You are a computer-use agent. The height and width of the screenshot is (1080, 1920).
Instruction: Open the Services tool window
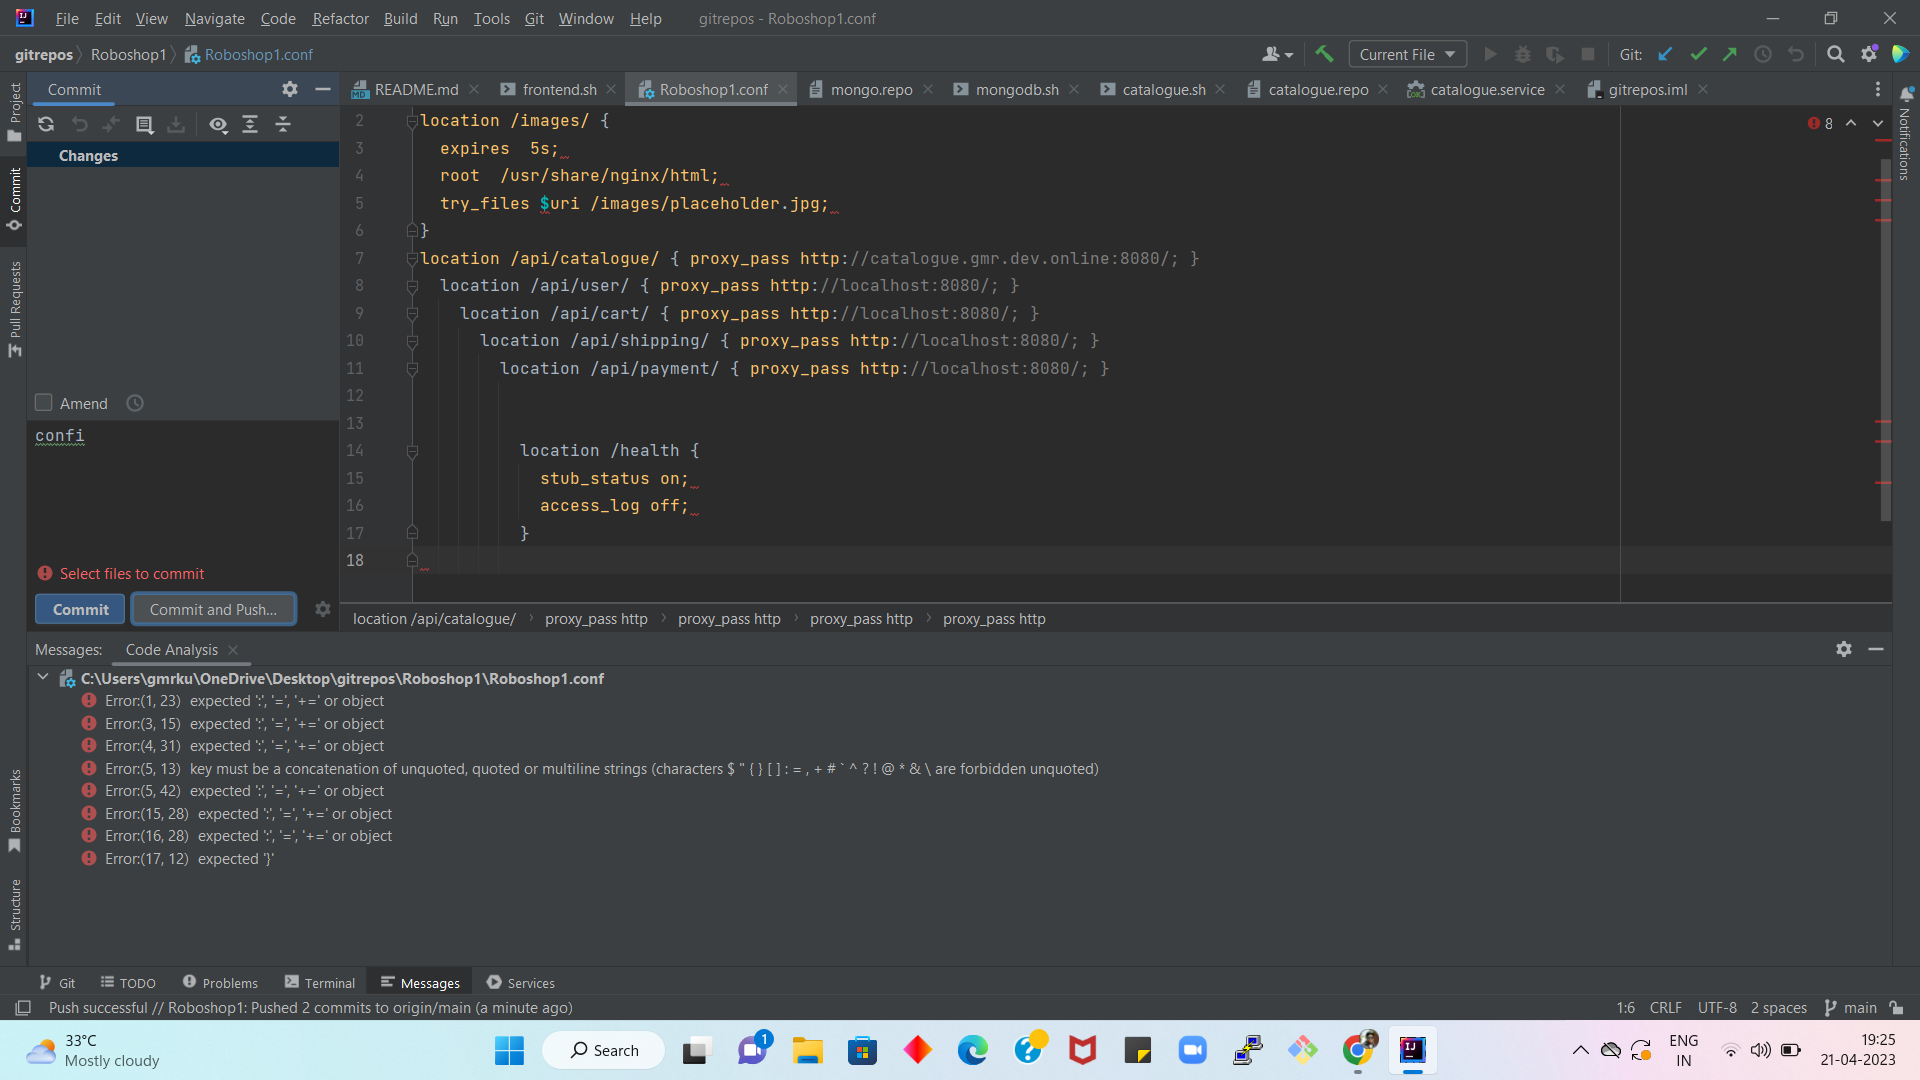point(520,982)
